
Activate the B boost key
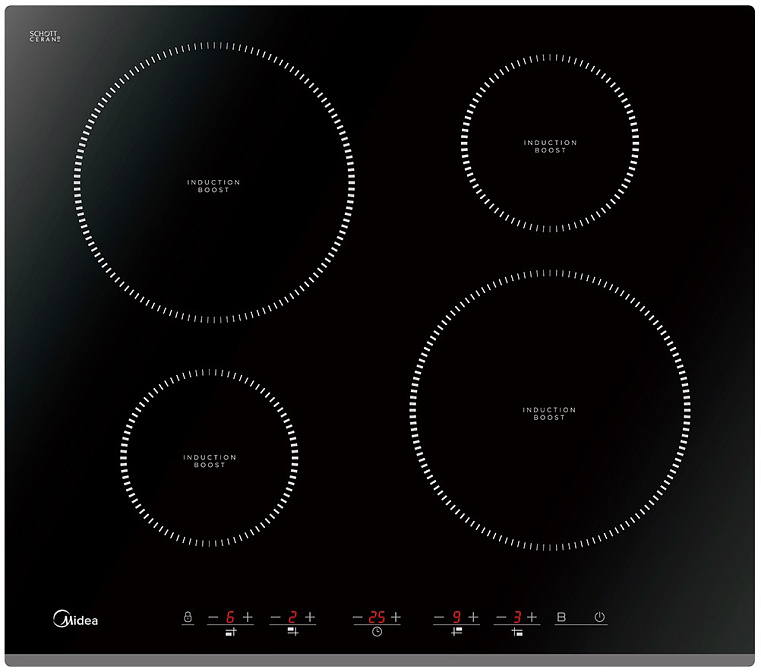point(562,617)
